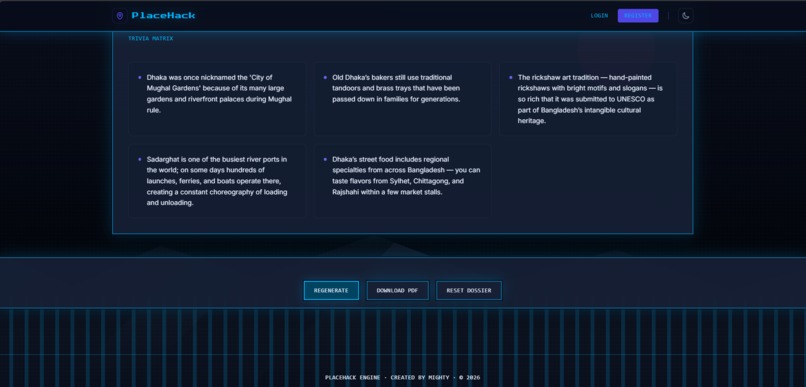Select the Dhaka's street food trivia card

(x=403, y=181)
